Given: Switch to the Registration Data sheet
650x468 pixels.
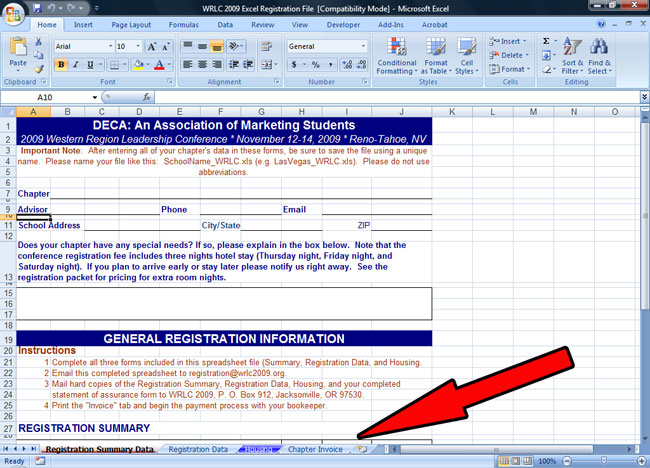Looking at the screenshot, I should pyautogui.click(x=198, y=449).
